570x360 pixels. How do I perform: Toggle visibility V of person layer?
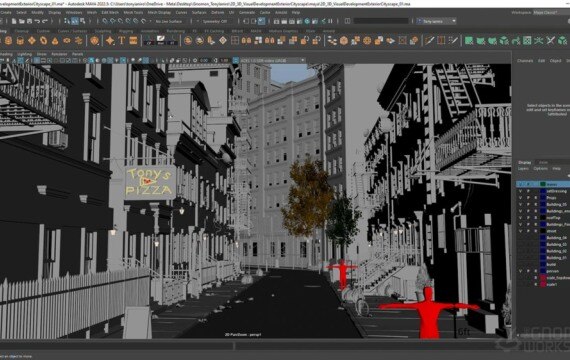click(520, 271)
